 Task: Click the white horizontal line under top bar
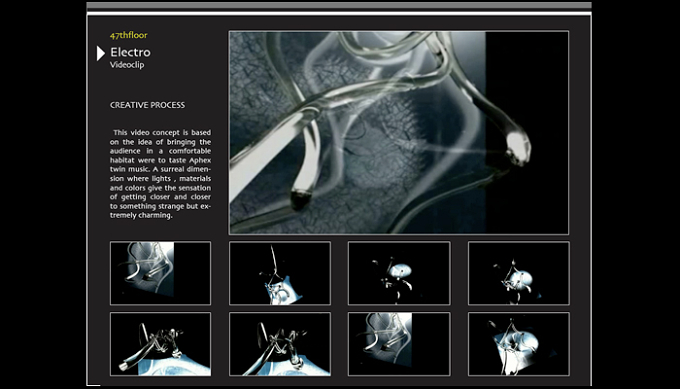point(339,14)
